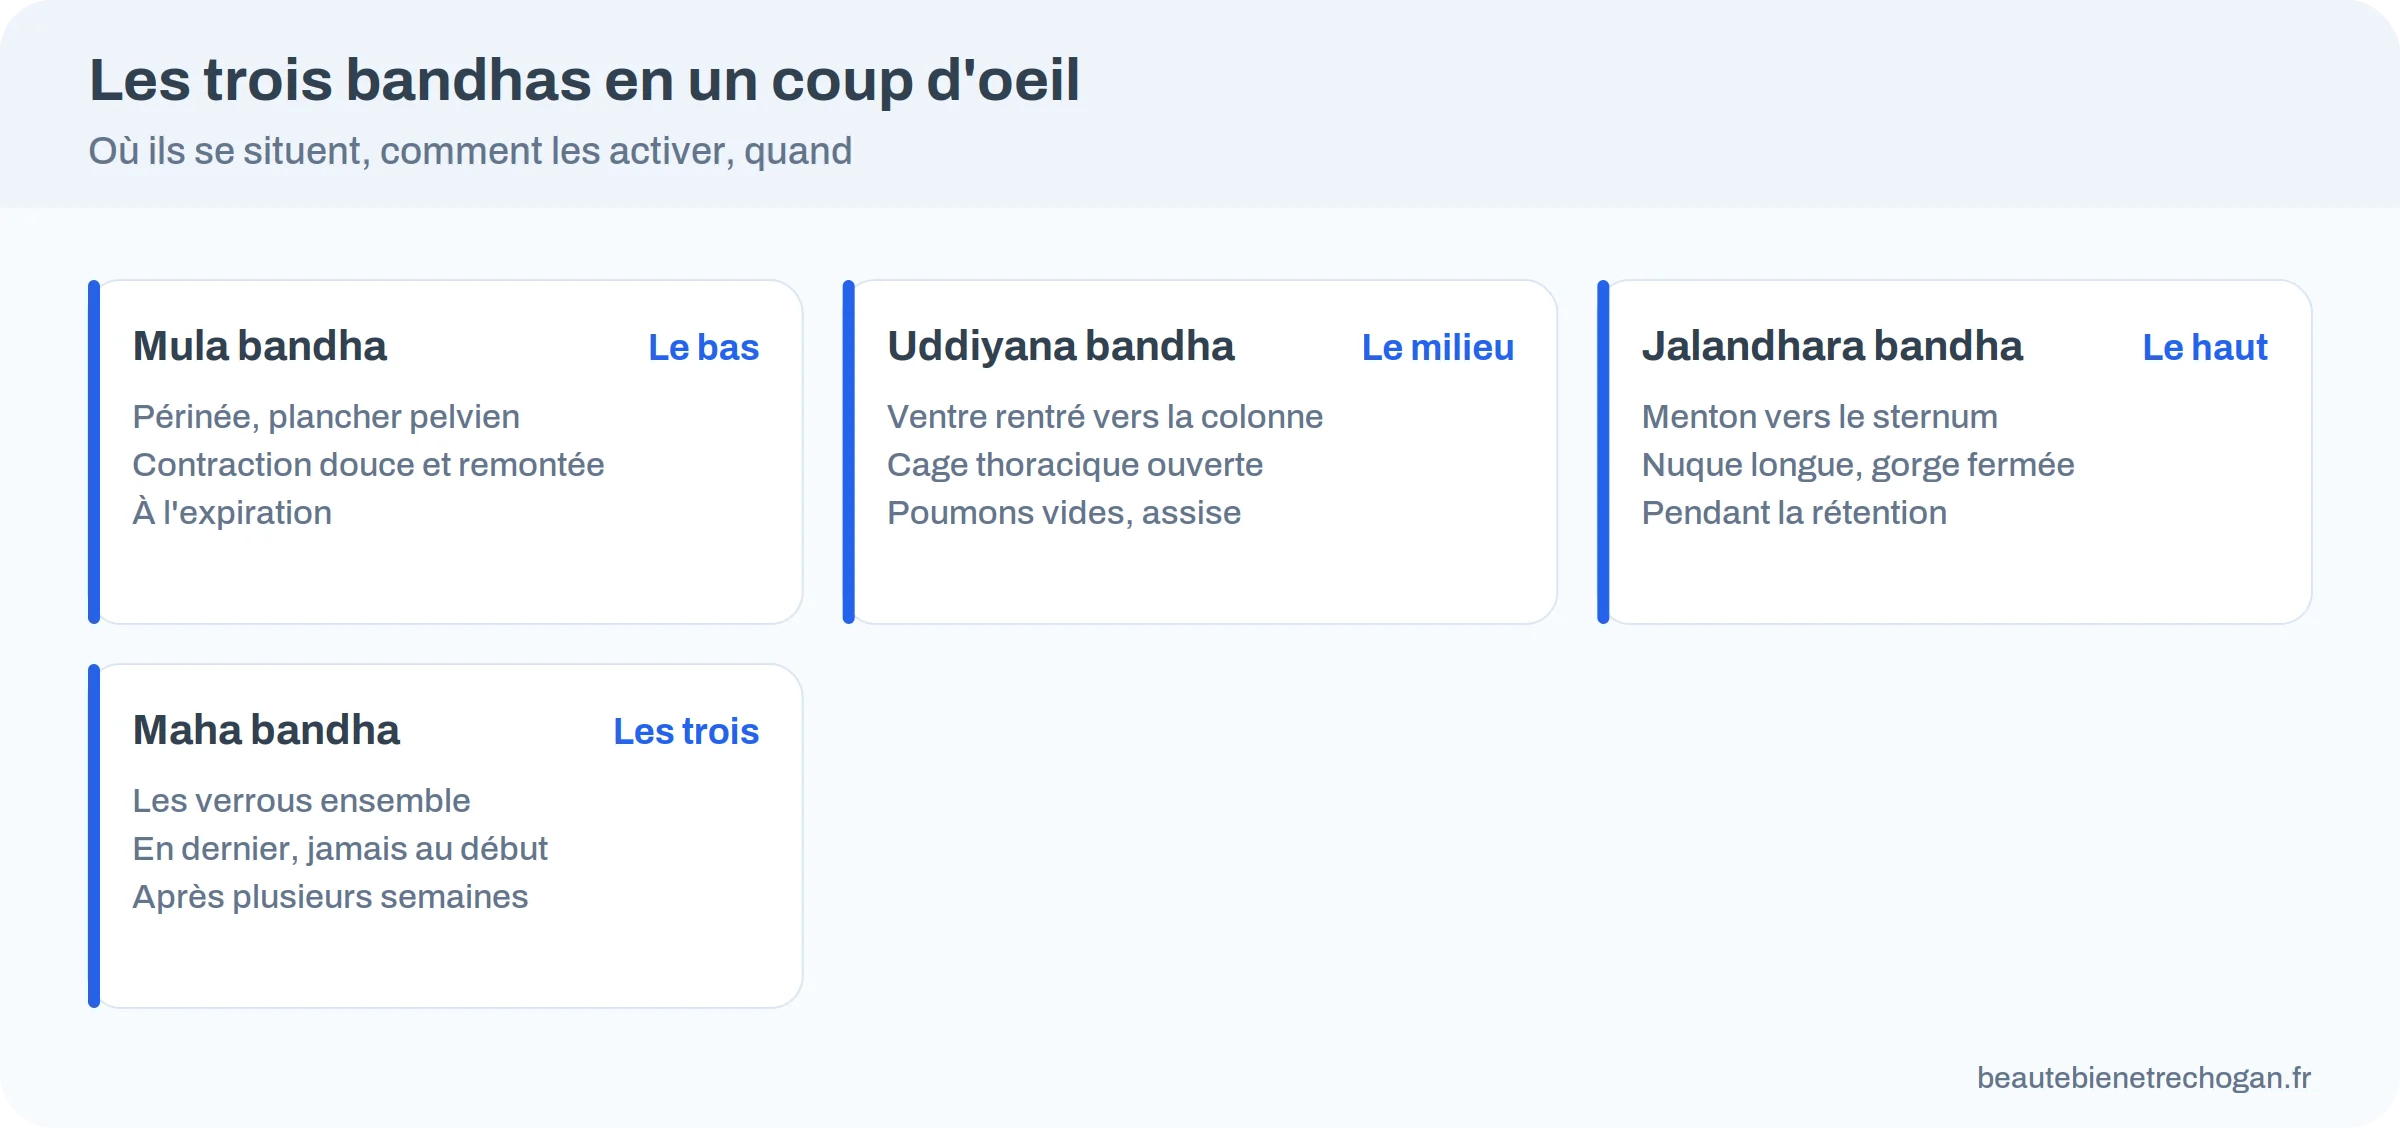Click 'À l'expiration' line

pos(232,512)
